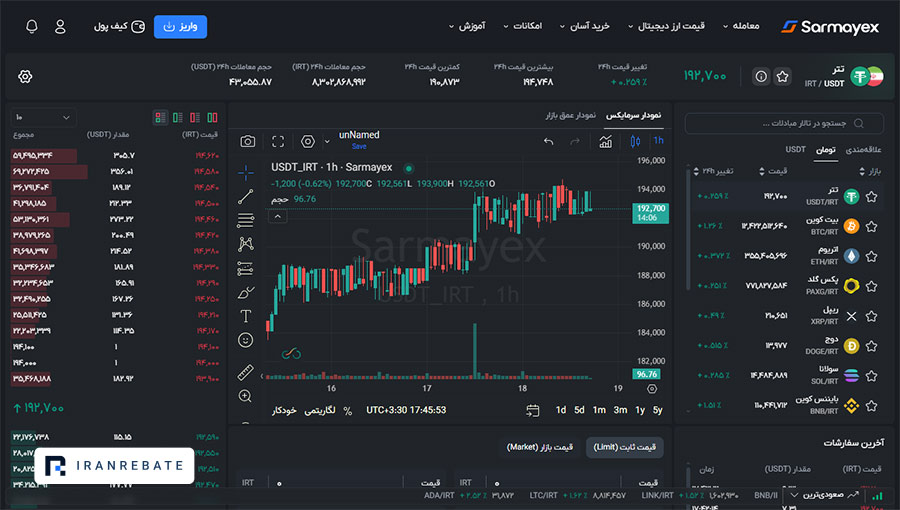Select the text tool
This screenshot has height=510, width=900.
[246, 316]
